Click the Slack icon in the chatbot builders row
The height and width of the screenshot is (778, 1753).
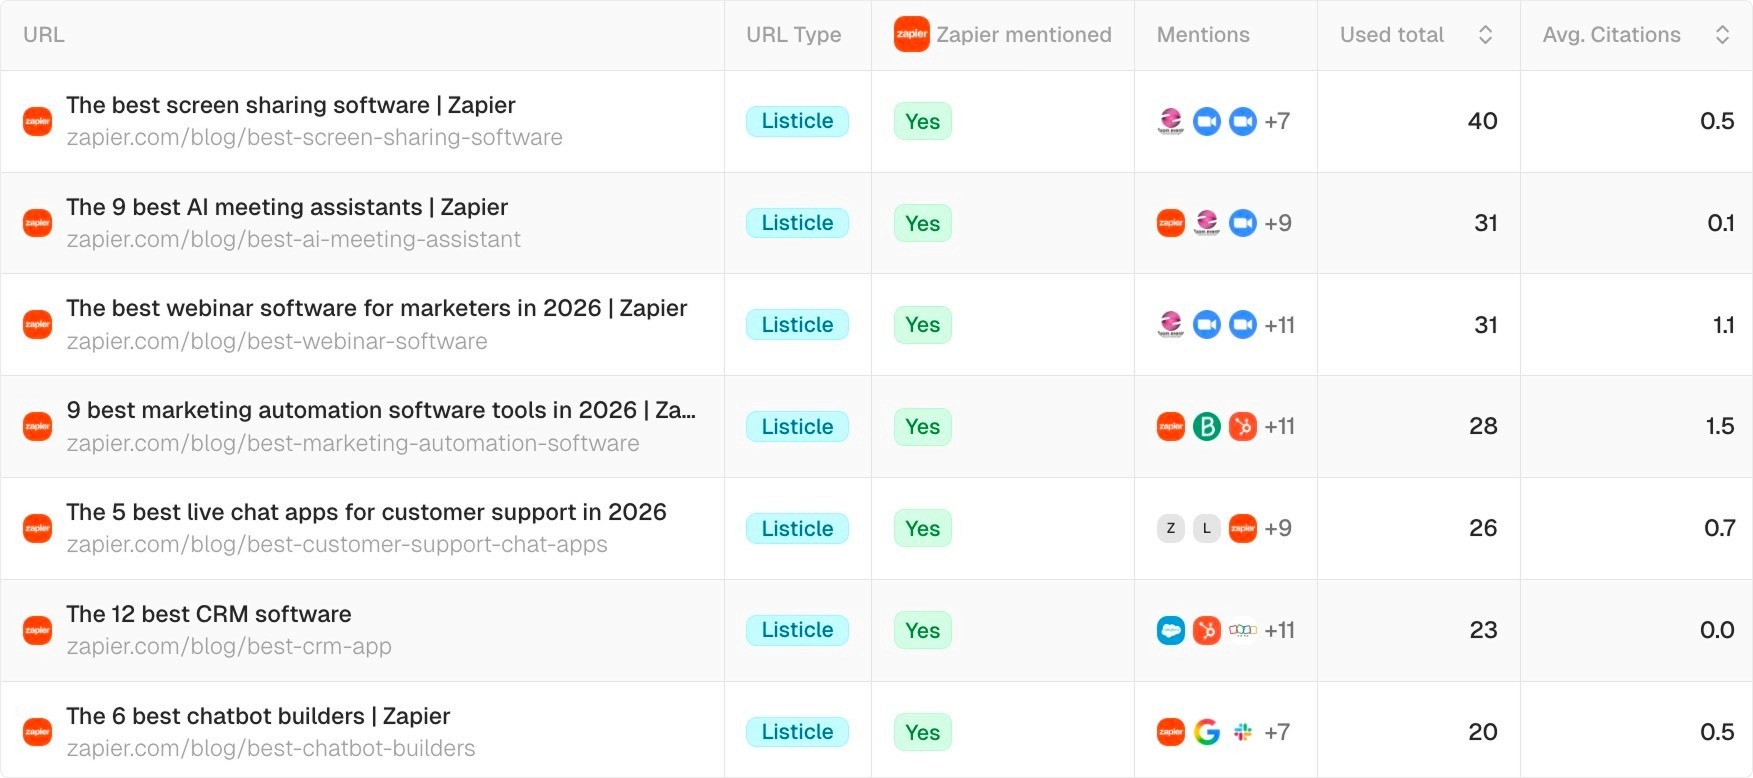[x=1243, y=732]
